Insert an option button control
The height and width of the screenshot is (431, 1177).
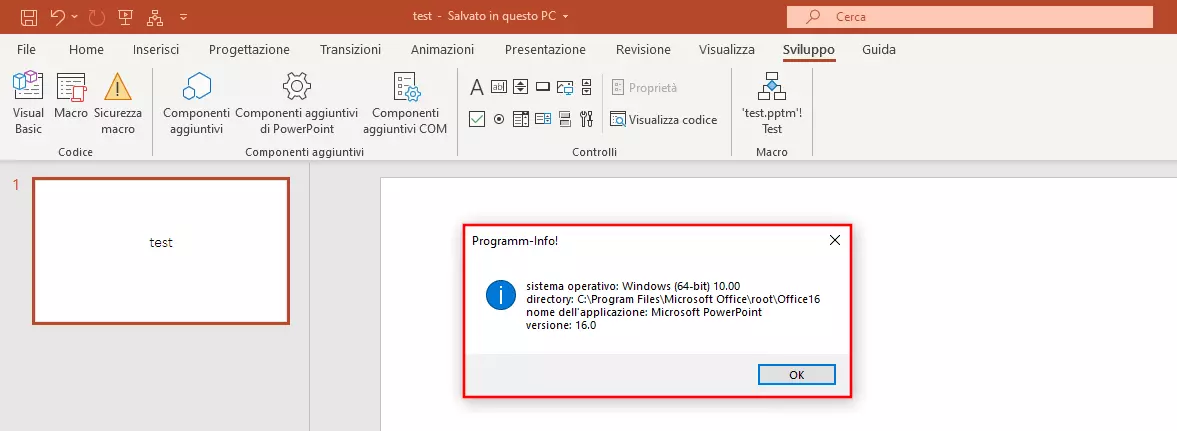pos(499,119)
